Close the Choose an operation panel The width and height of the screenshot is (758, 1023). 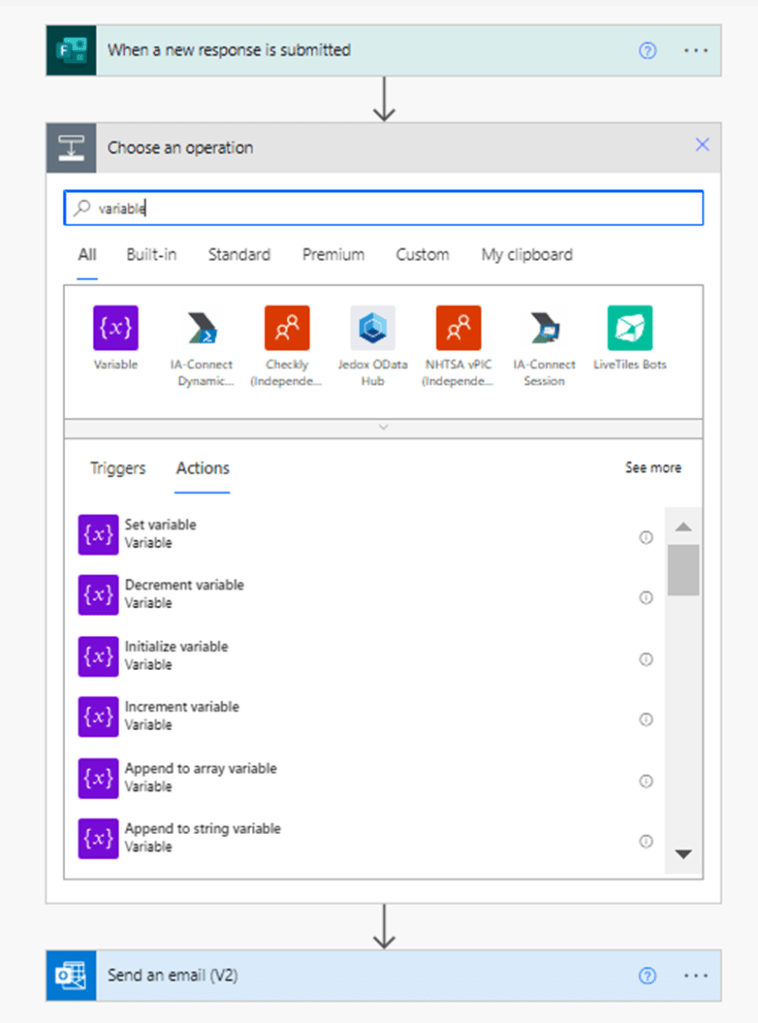point(702,145)
